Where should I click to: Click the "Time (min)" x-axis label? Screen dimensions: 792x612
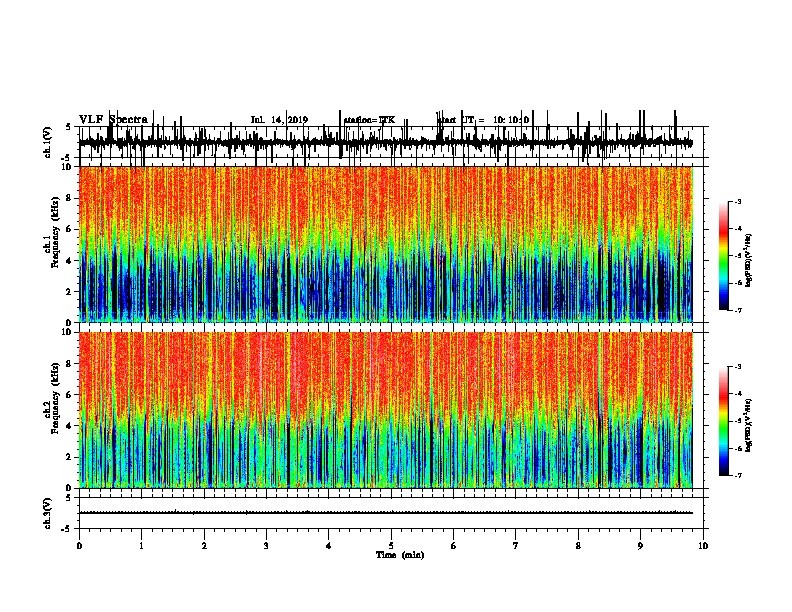click(400, 555)
